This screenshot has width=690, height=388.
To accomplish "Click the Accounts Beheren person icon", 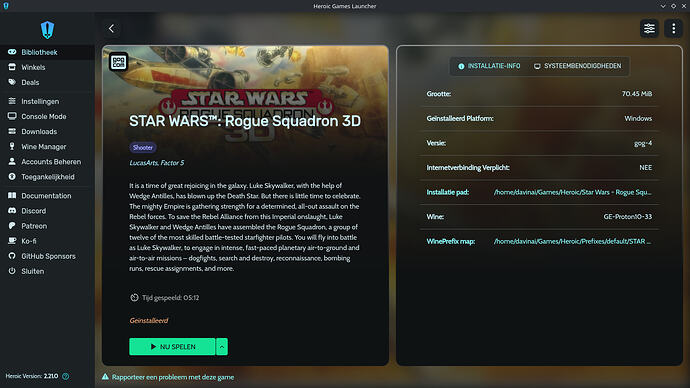I will [x=12, y=161].
